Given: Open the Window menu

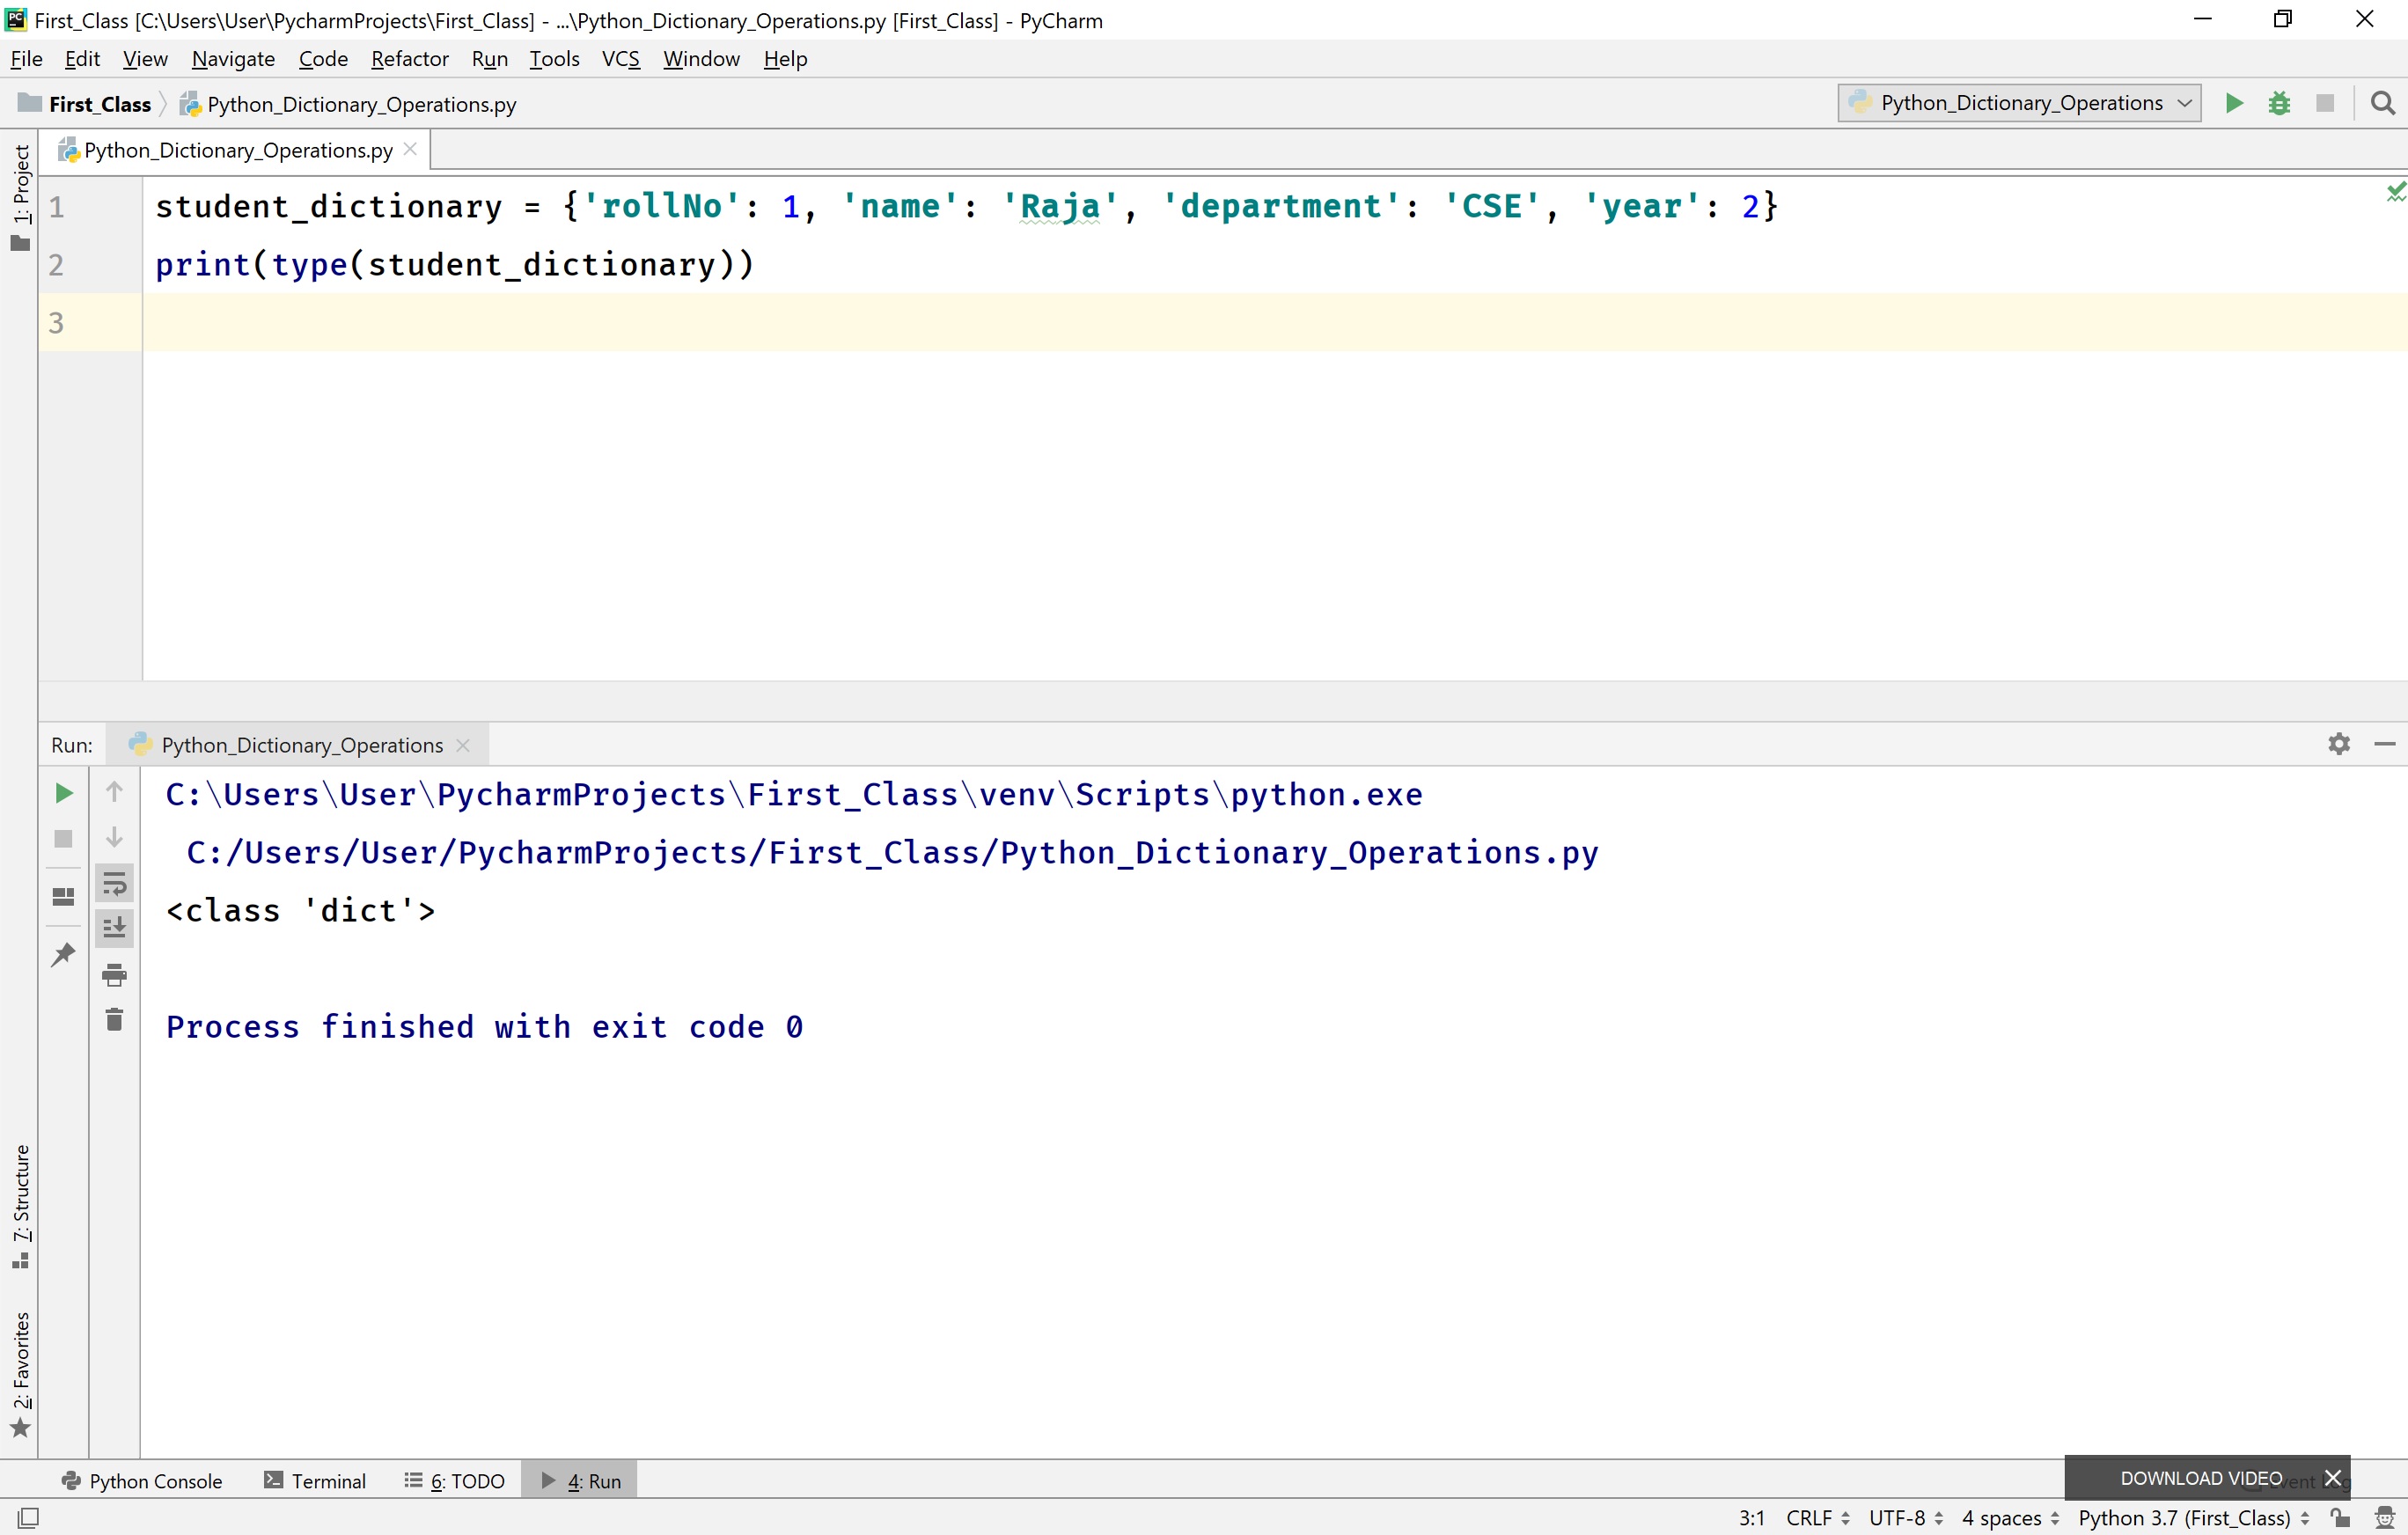Looking at the screenshot, I should (x=701, y=59).
